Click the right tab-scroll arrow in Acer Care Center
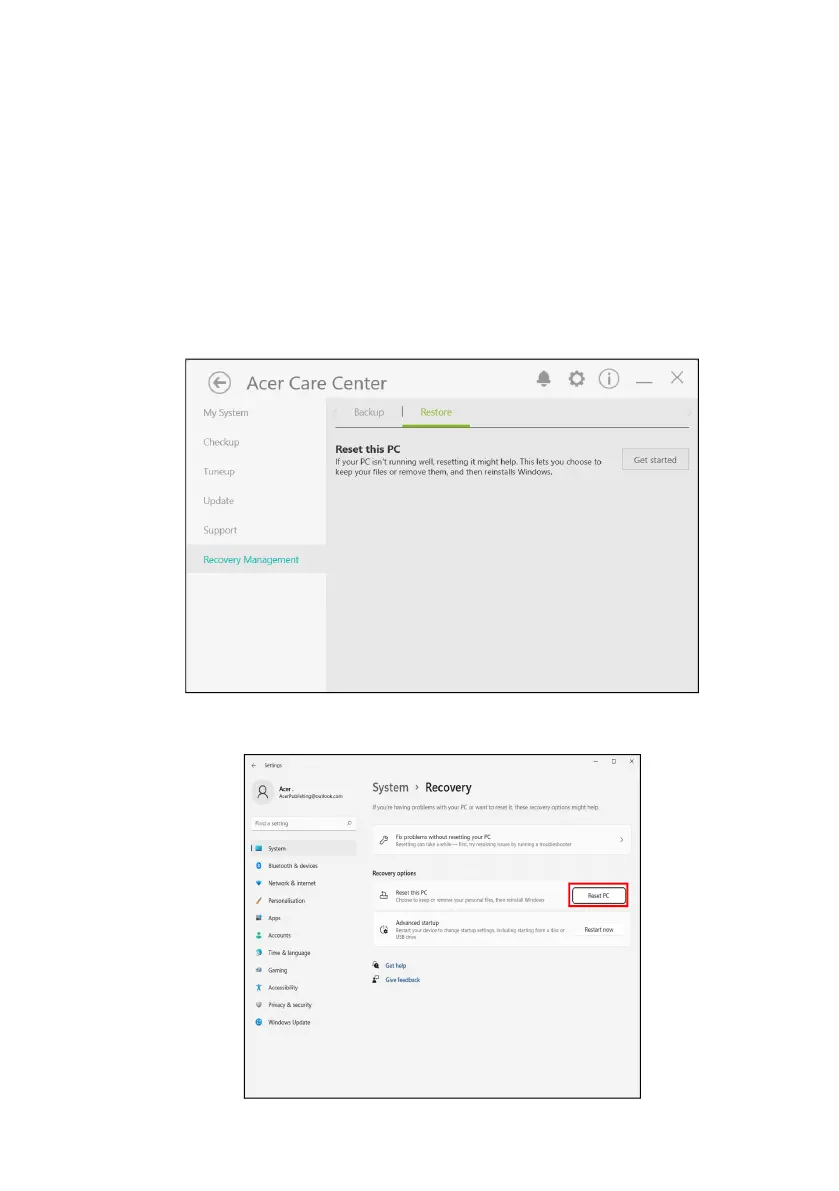The width and height of the screenshot is (839, 1191). [x=689, y=412]
